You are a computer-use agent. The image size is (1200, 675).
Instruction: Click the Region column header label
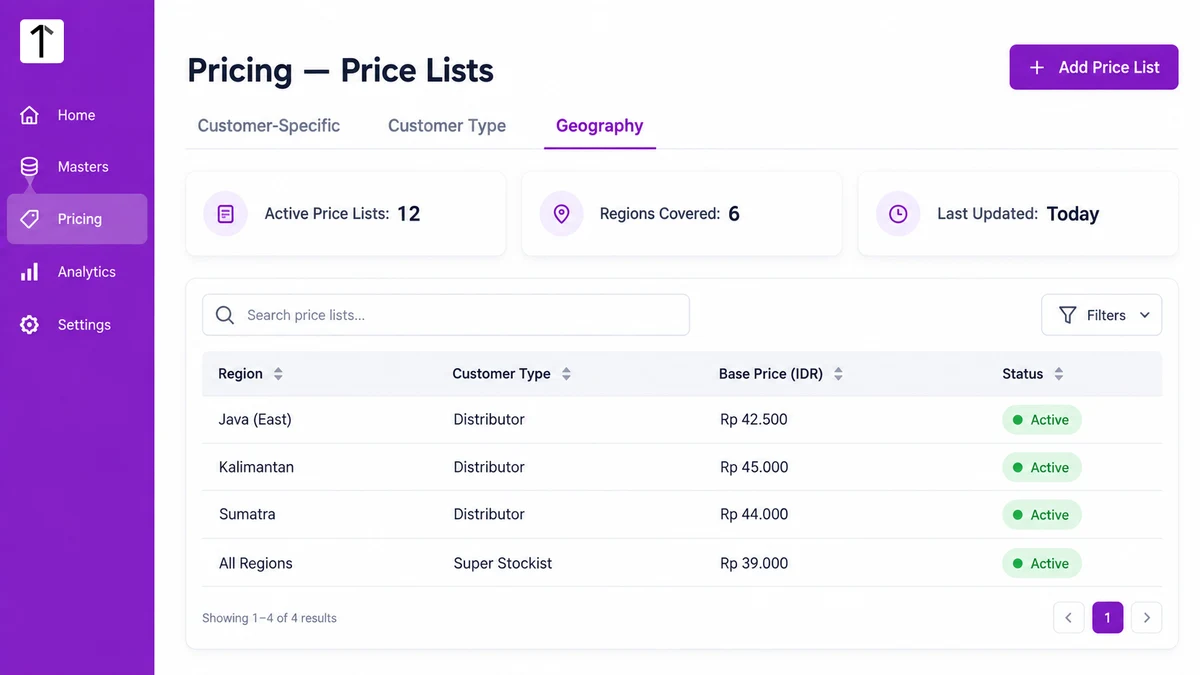(x=241, y=374)
